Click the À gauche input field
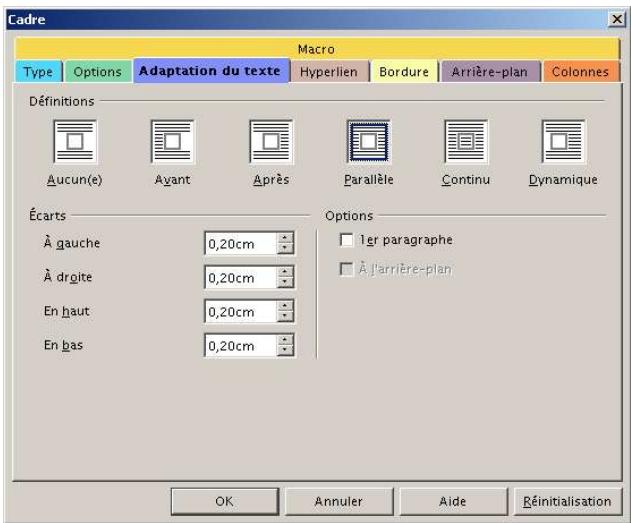This screenshot has width=631, height=523. coord(241,243)
